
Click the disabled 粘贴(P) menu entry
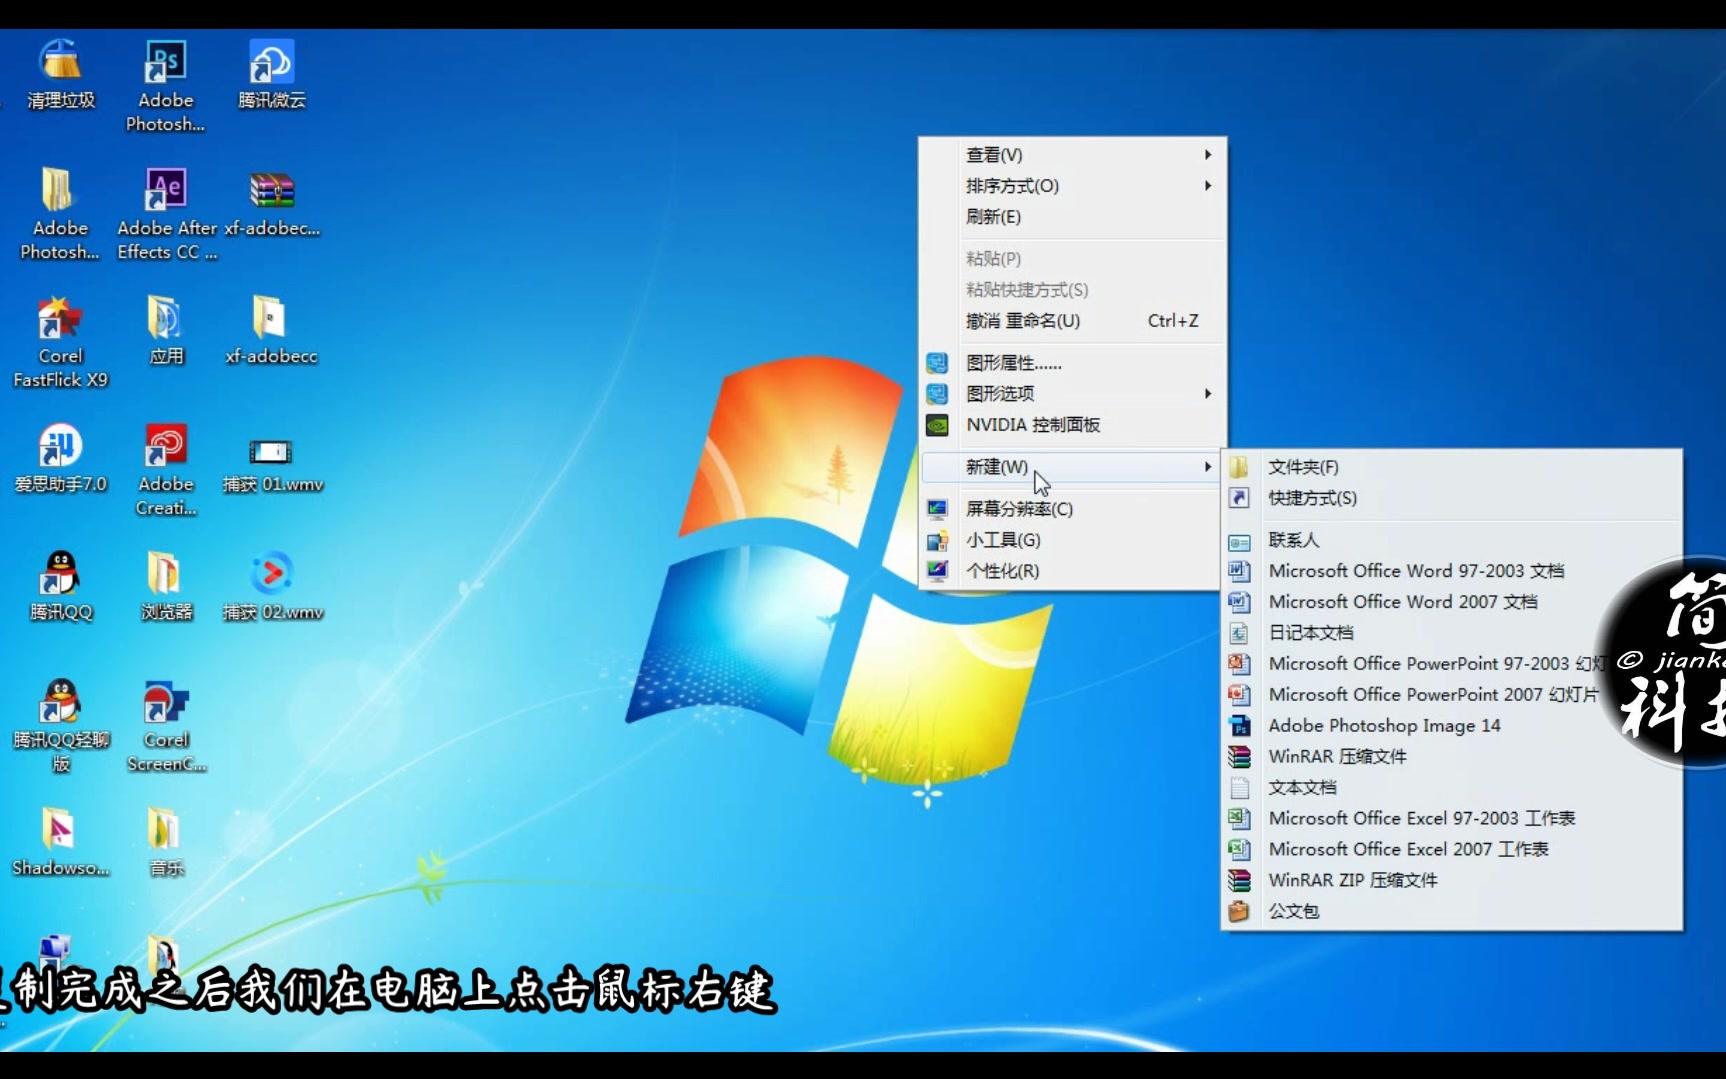pyautogui.click(x=1072, y=259)
